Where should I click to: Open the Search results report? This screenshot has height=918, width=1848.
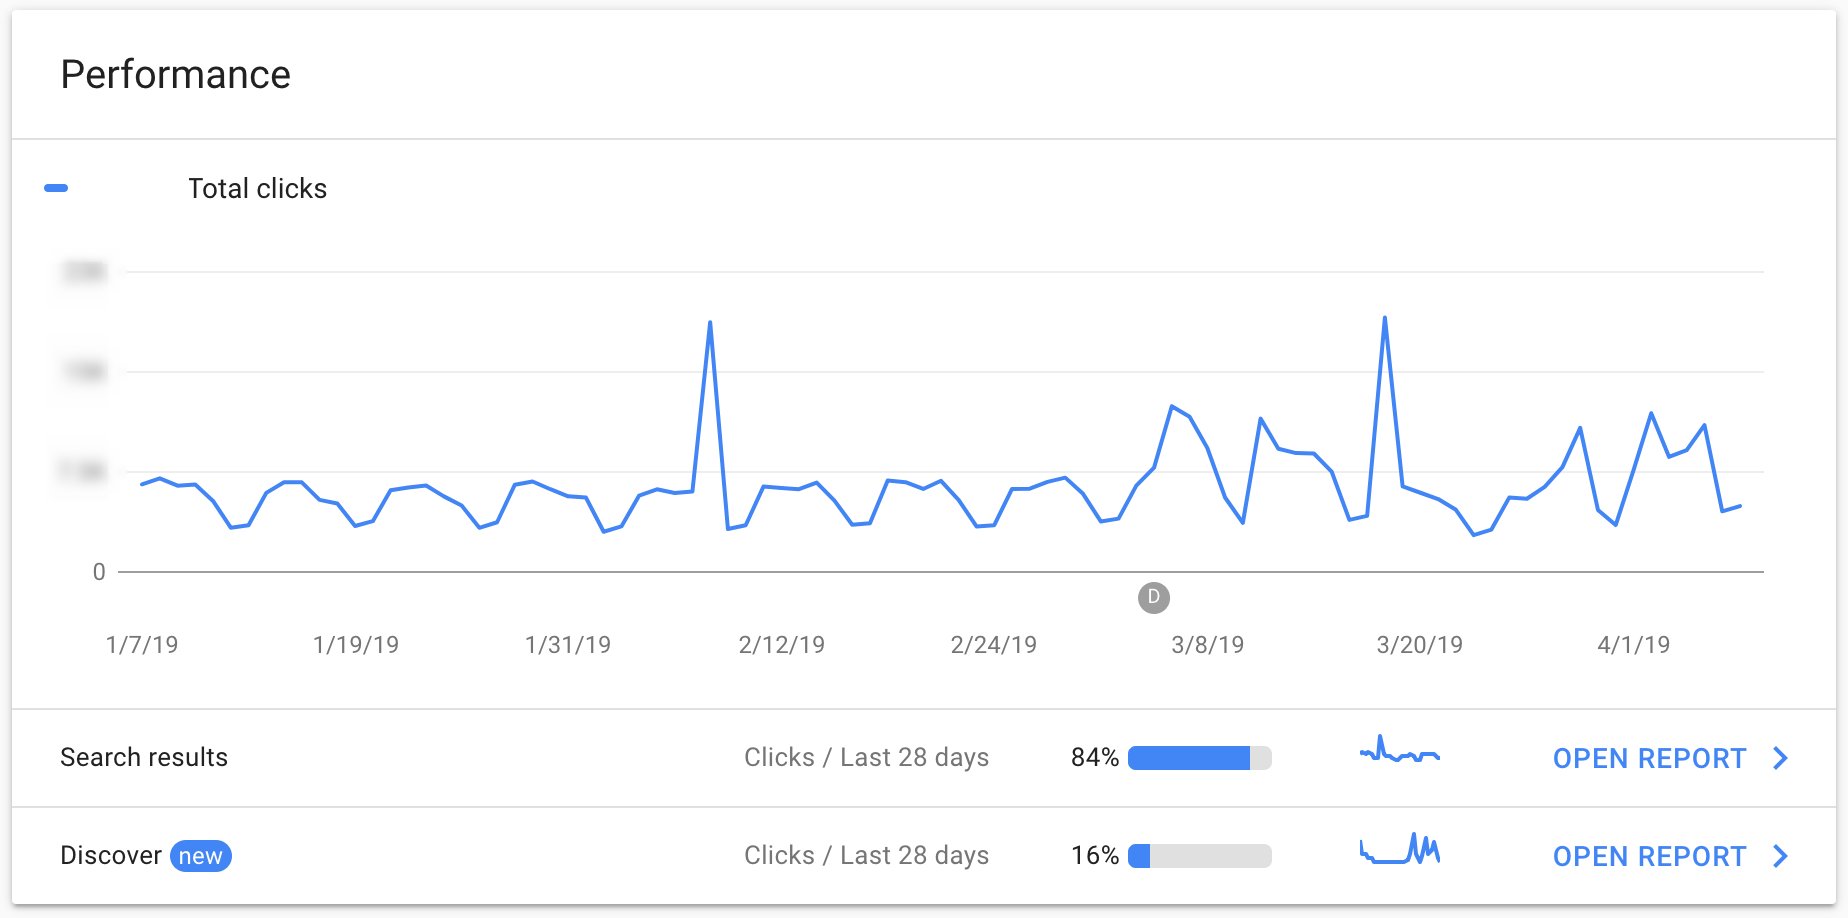point(1649,758)
